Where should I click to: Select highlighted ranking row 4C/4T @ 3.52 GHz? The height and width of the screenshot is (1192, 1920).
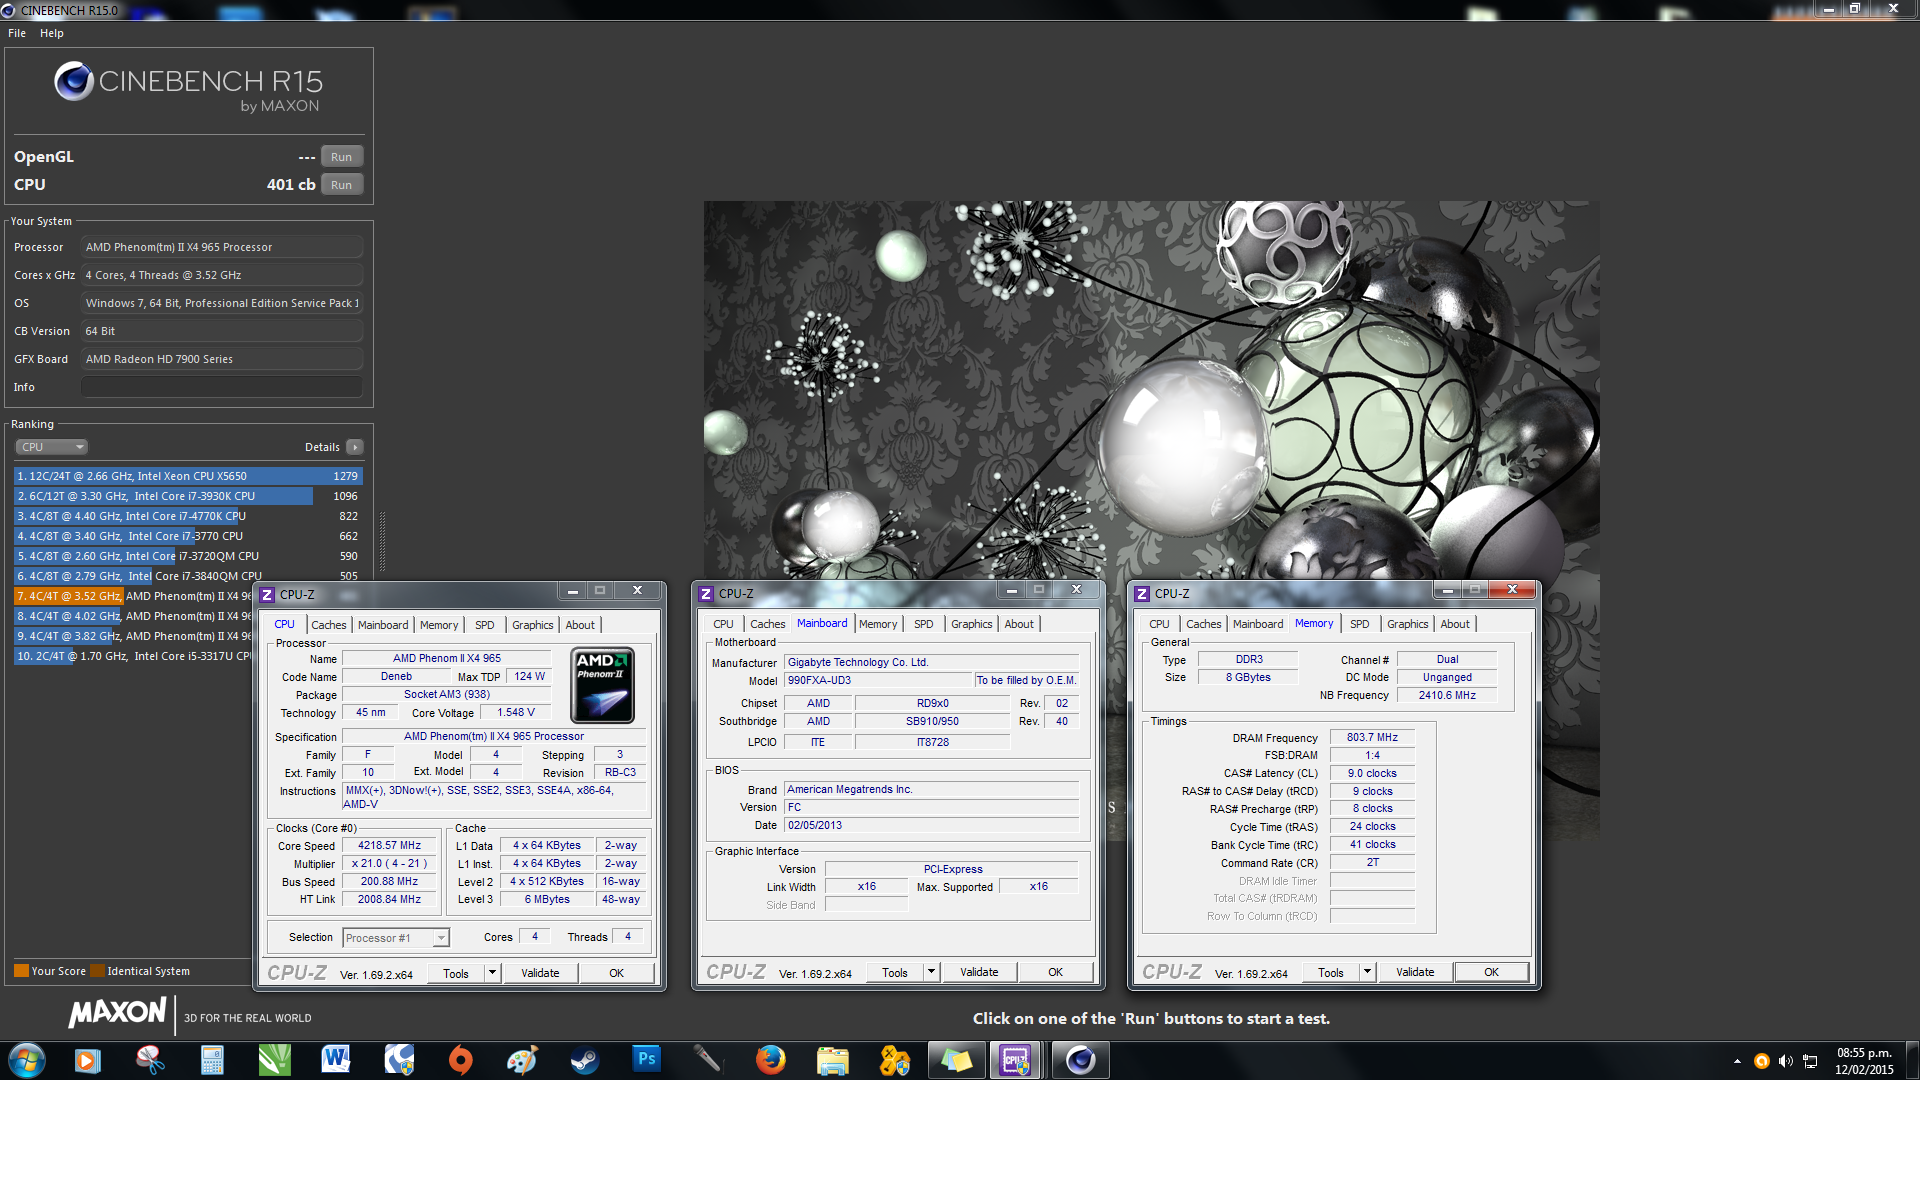coord(133,596)
